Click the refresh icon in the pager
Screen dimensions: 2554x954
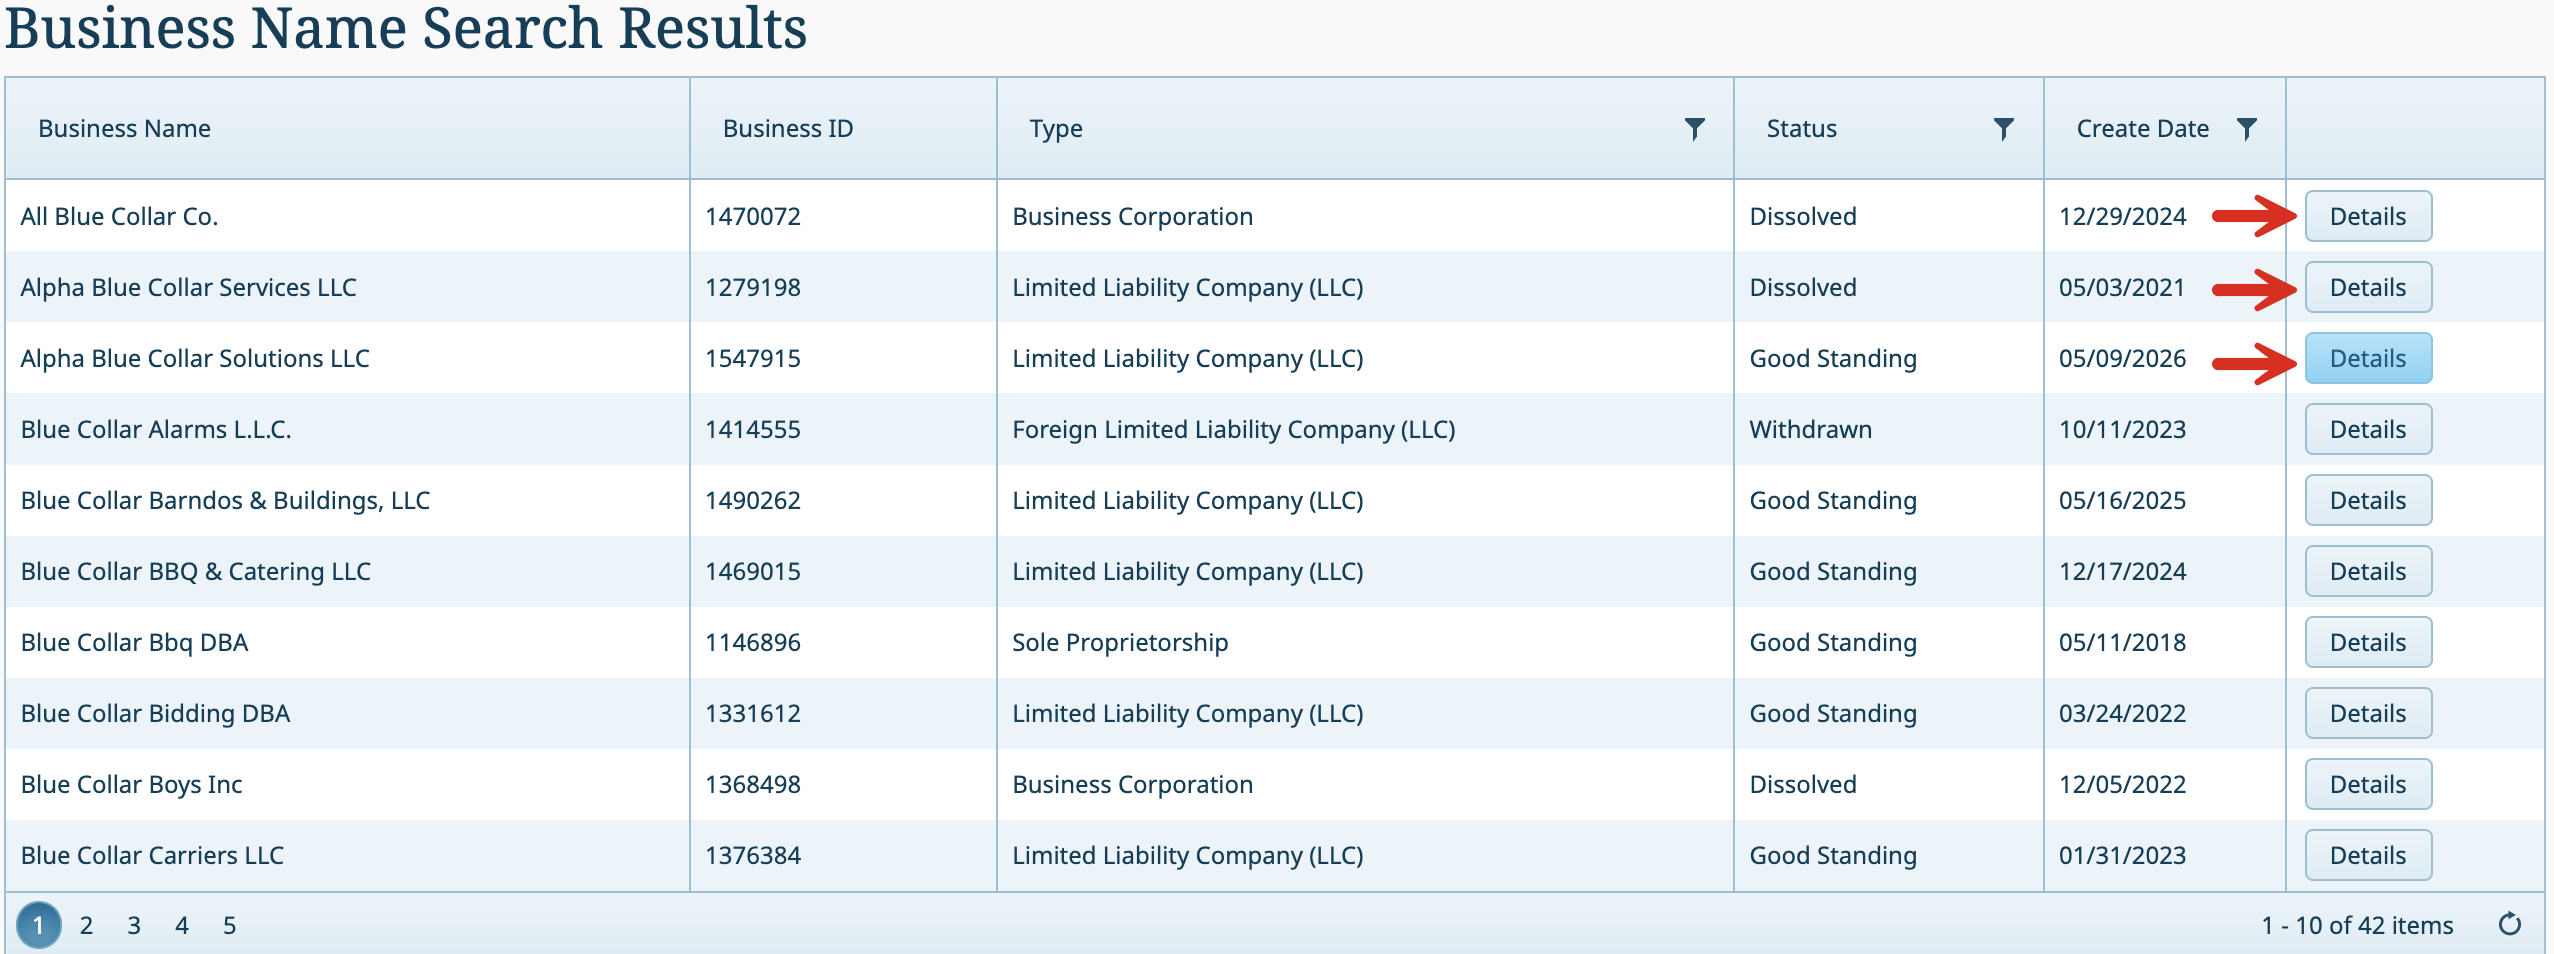click(2510, 924)
